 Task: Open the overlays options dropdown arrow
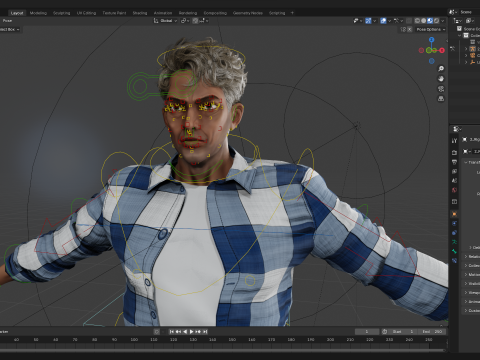coord(389,21)
